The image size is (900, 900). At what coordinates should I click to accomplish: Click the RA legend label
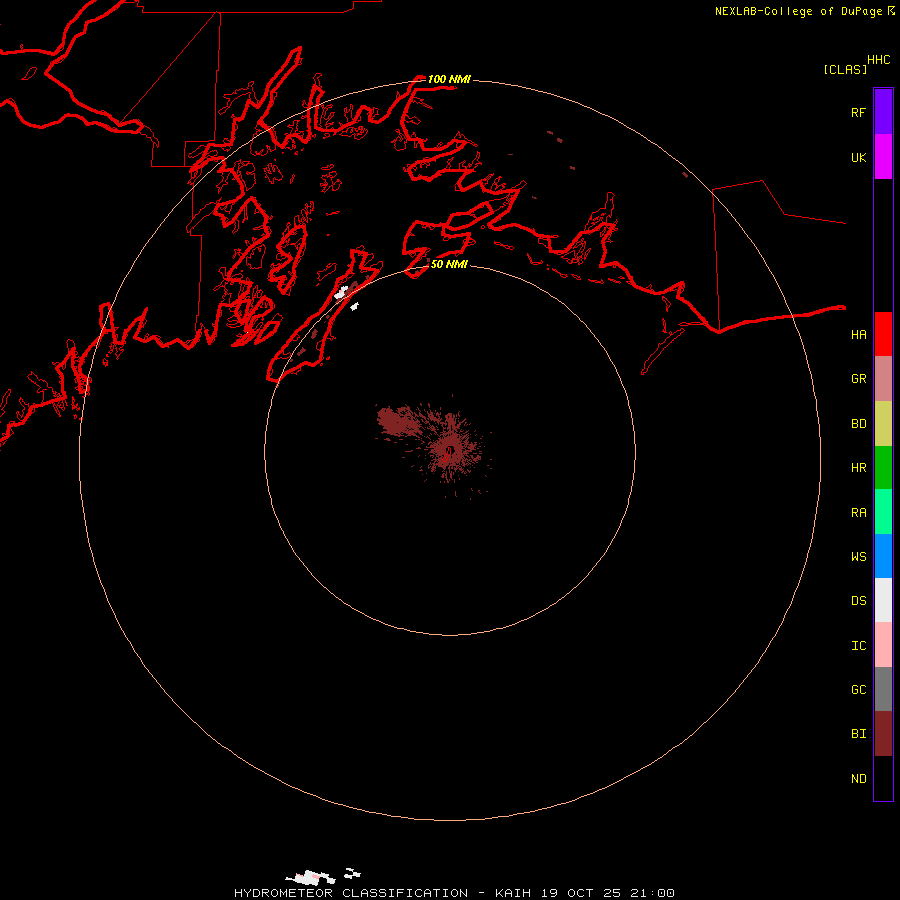[x=858, y=513]
